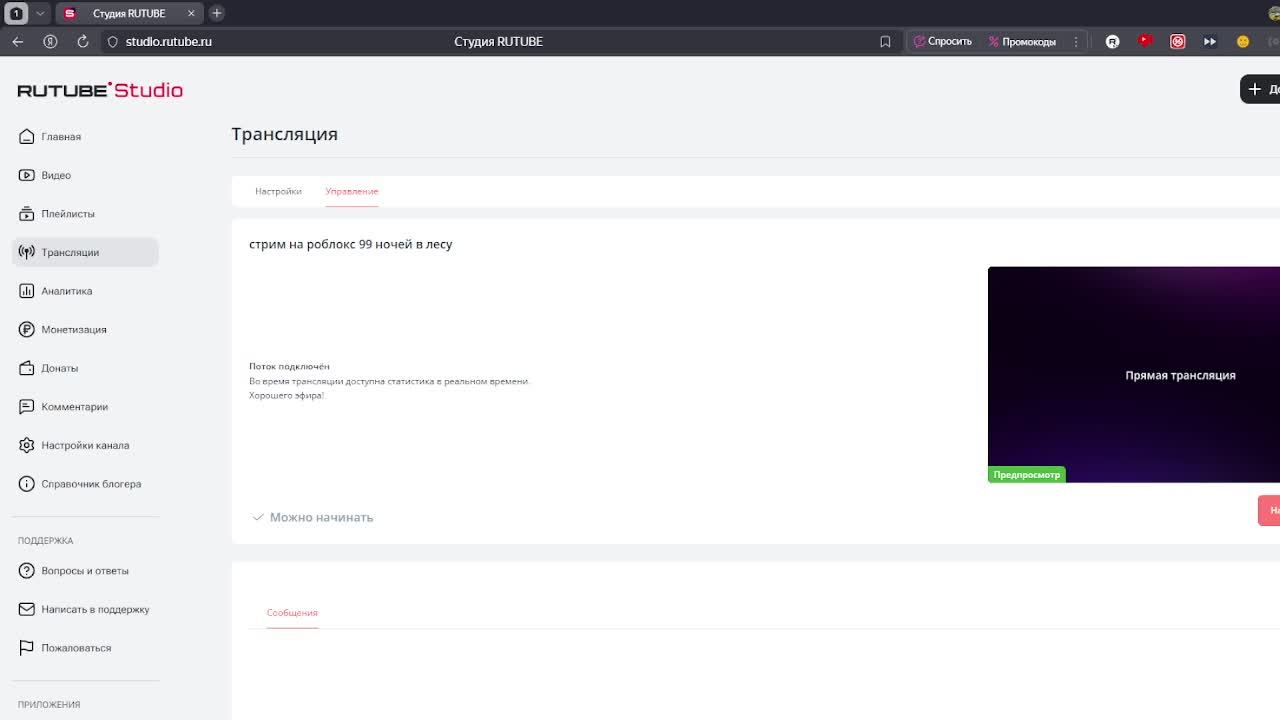This screenshot has width=1280, height=720.
Task: Click the Можно начинать status text
Action: (x=321, y=517)
